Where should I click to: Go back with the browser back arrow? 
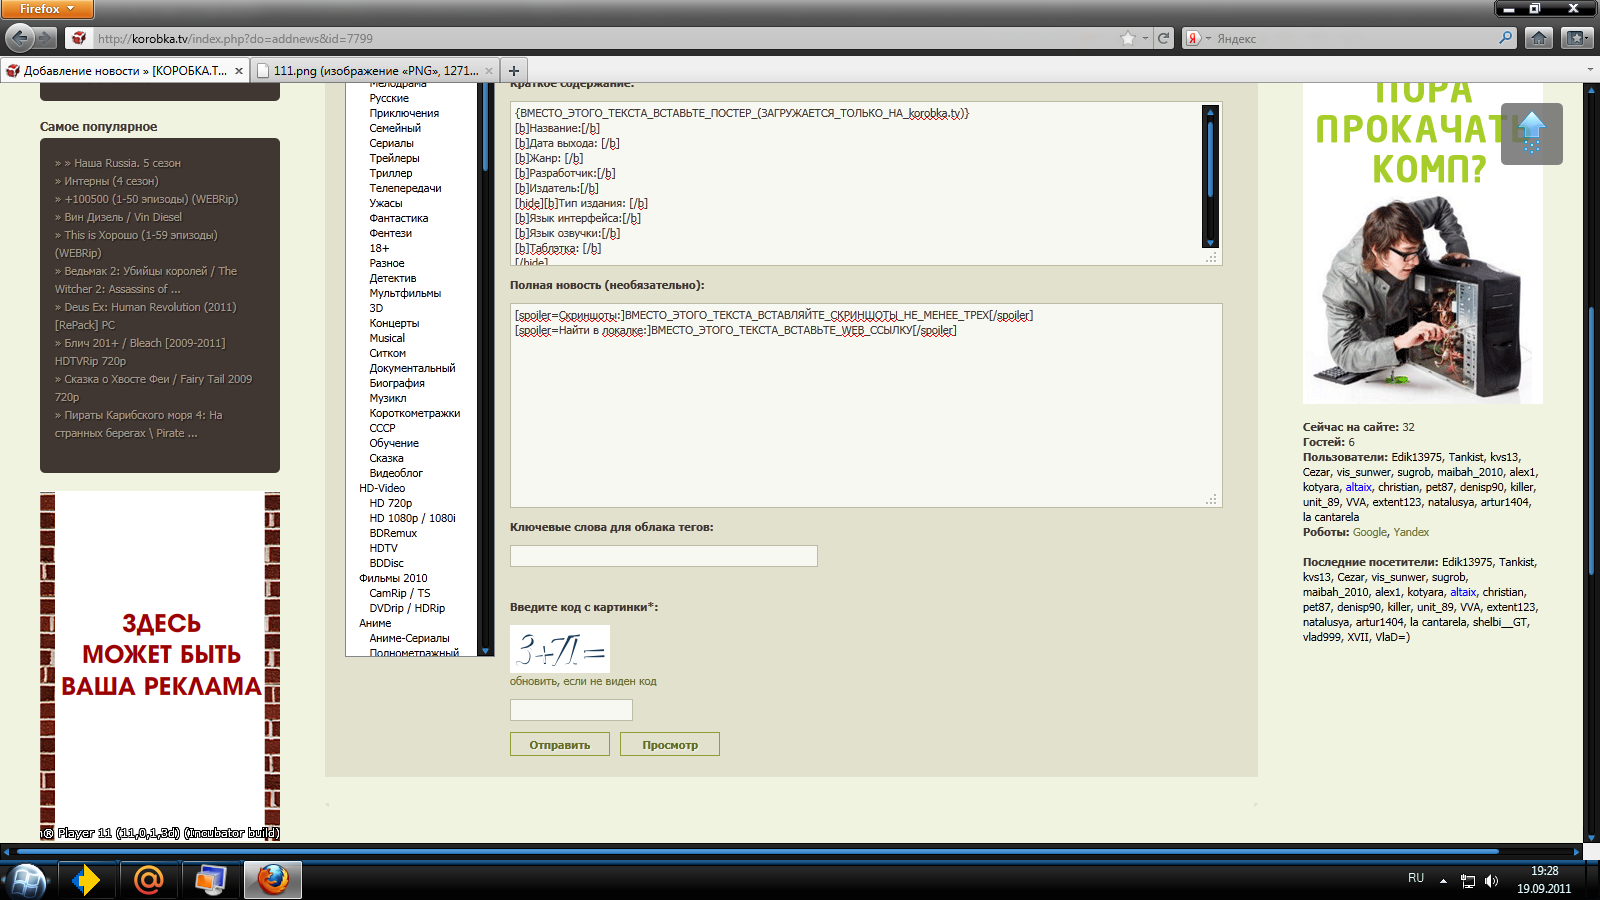pos(20,38)
